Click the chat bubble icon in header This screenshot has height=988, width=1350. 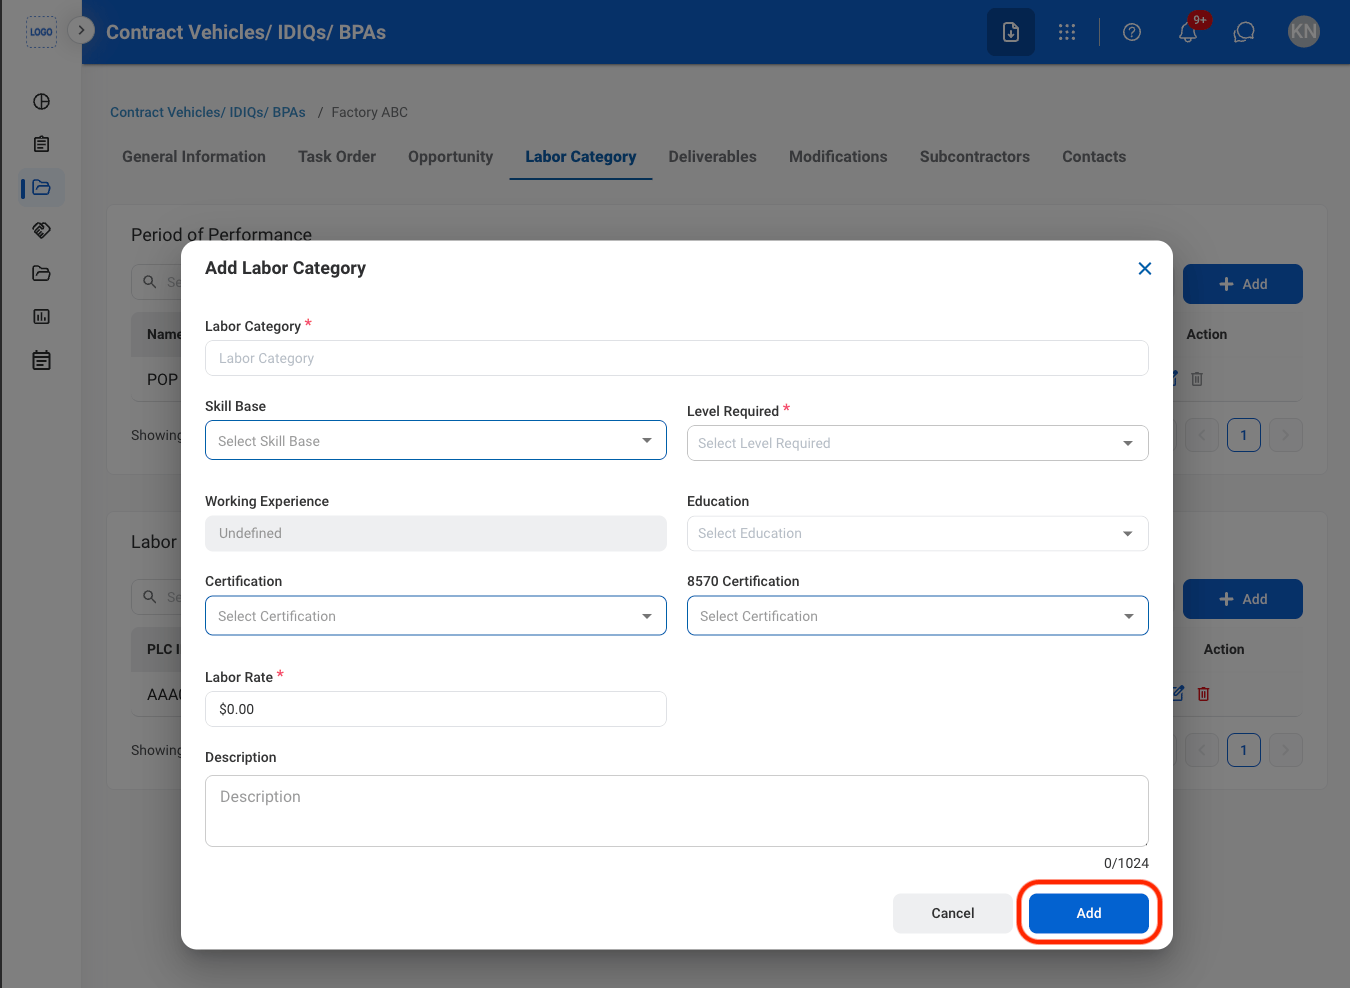point(1244,32)
